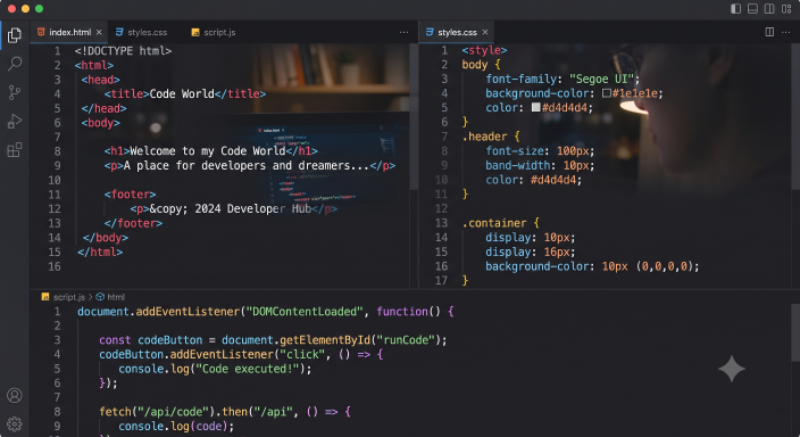Open color picker for #1e1e1e swatch

(x=607, y=93)
